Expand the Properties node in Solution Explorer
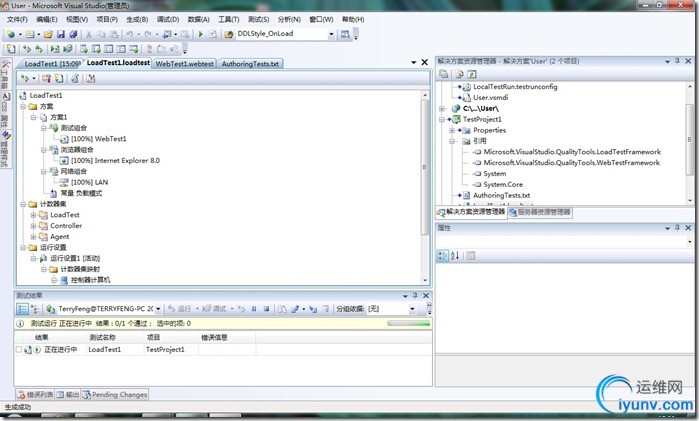The height and width of the screenshot is (421, 699). (452, 130)
